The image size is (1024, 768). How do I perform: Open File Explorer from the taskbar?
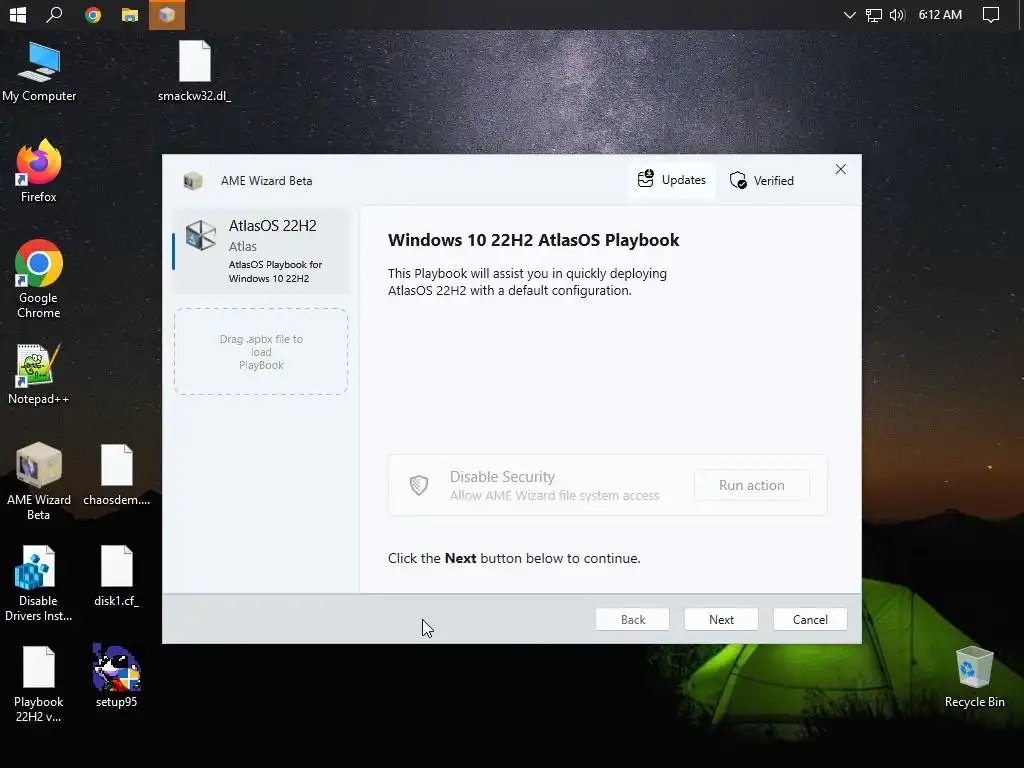coord(129,14)
